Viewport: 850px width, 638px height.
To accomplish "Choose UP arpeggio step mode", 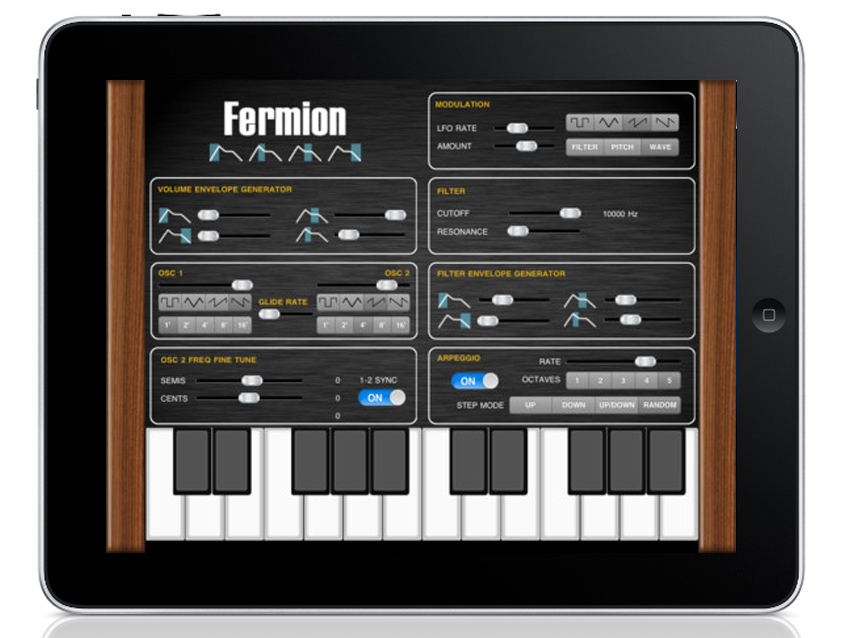I will pyautogui.click(x=530, y=405).
